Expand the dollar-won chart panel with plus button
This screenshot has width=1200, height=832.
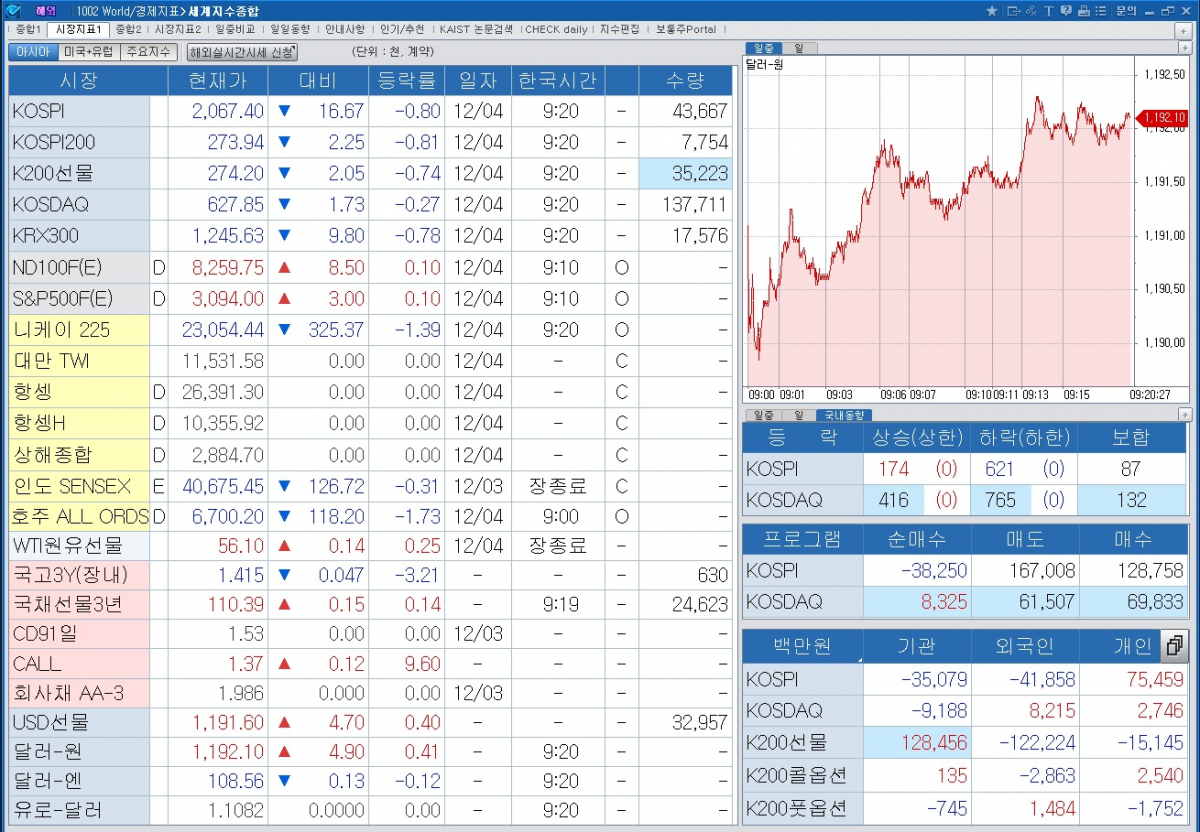[1185, 48]
